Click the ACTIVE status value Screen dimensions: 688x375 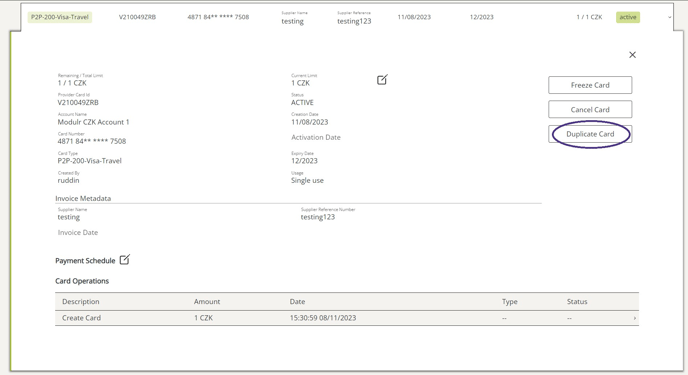coord(302,103)
